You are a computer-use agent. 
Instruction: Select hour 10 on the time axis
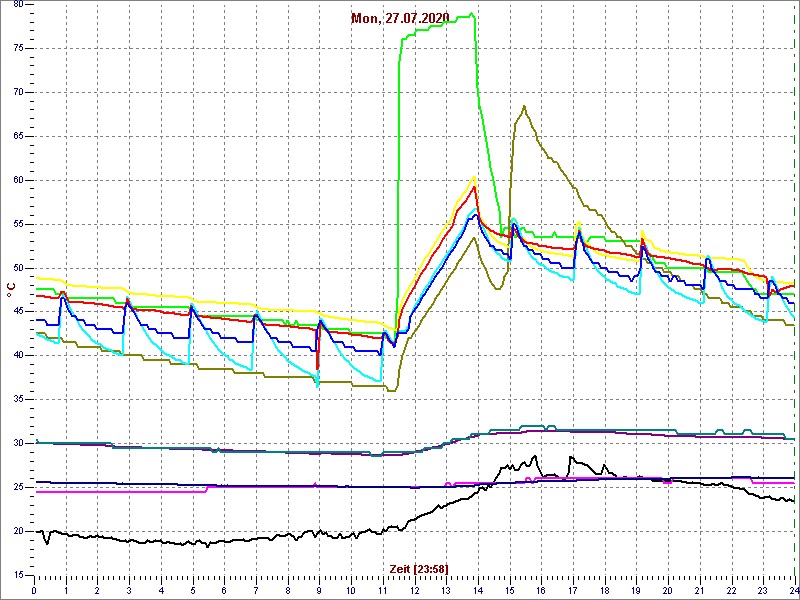351,589
